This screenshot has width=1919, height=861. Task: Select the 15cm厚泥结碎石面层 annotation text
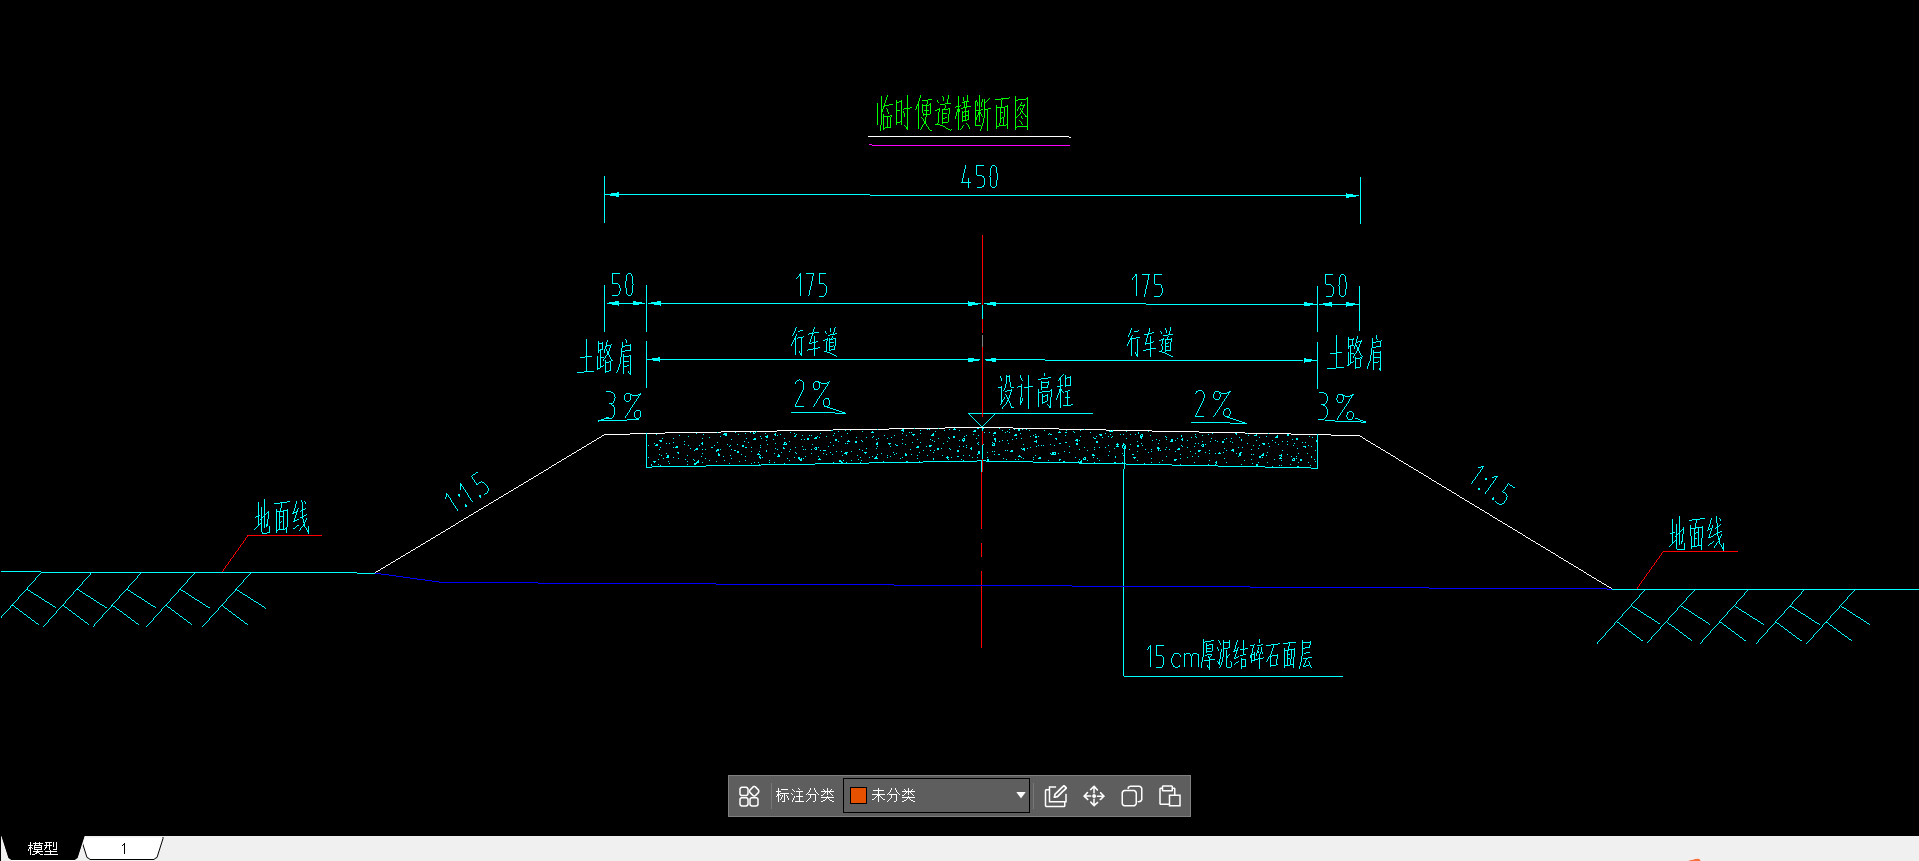(x=1229, y=656)
